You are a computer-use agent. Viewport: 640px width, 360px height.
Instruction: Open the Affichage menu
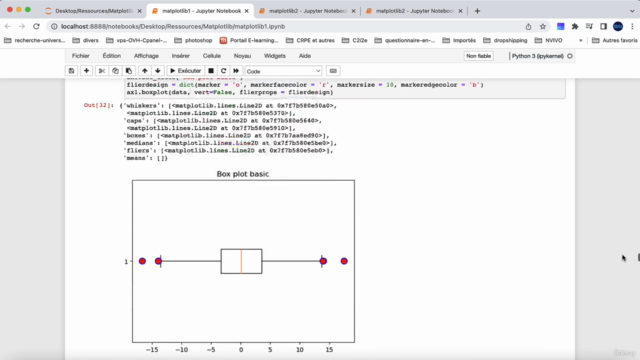pos(146,56)
